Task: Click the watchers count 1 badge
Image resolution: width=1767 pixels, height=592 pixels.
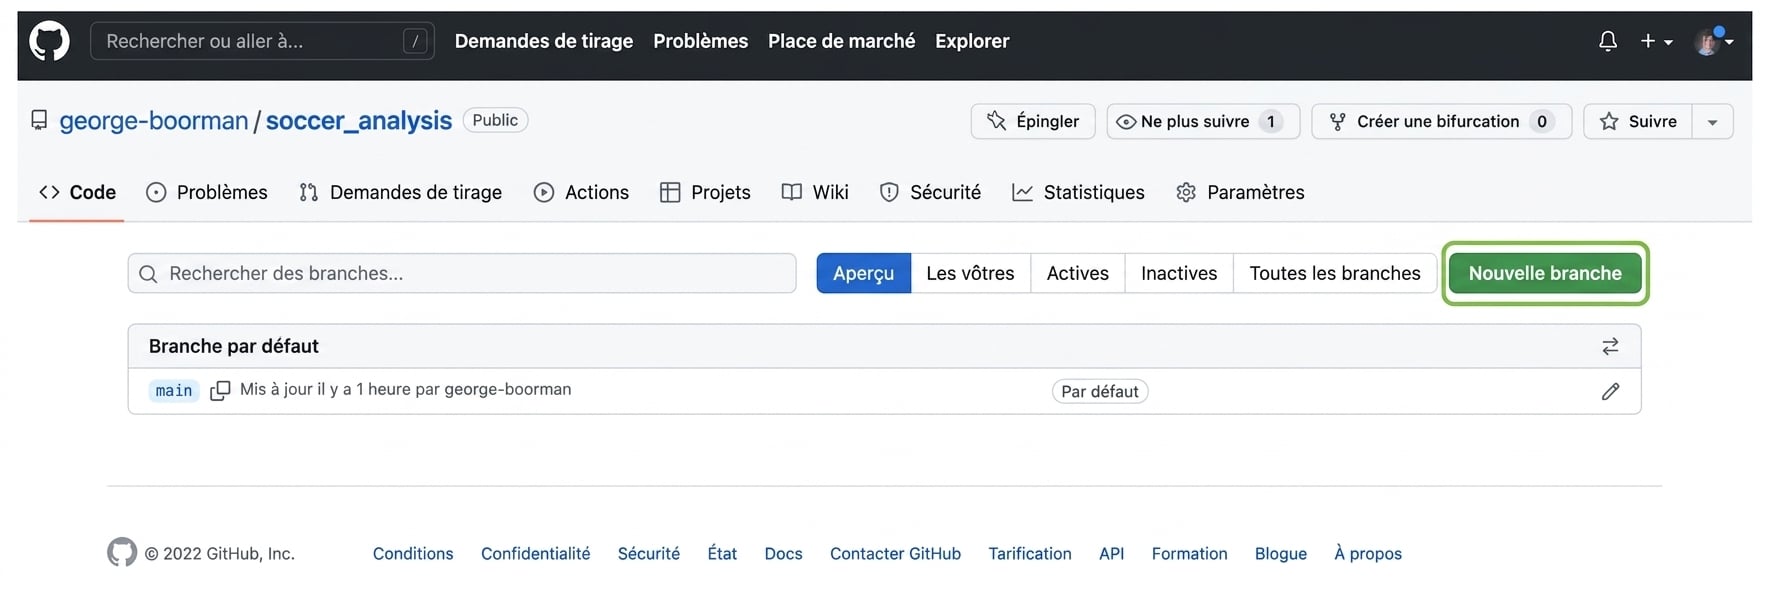Action: tap(1271, 122)
